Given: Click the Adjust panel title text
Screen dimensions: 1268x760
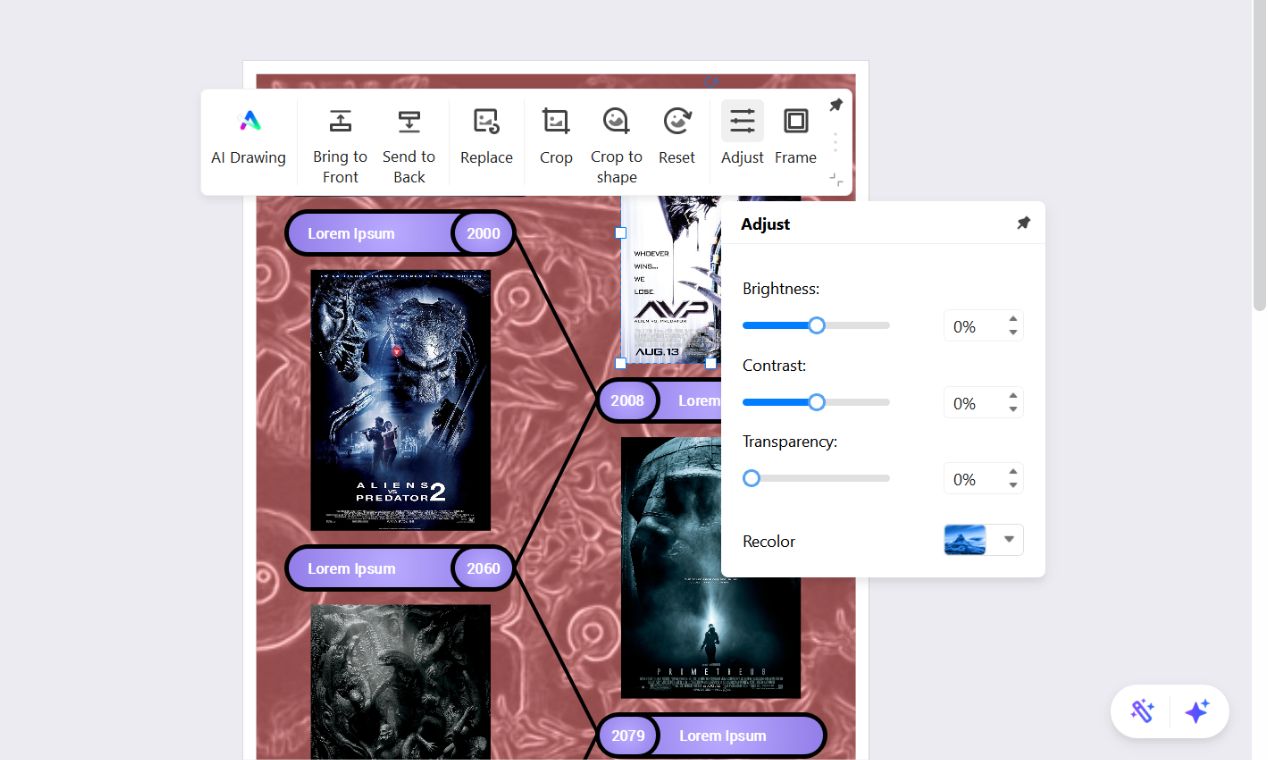Looking at the screenshot, I should point(765,224).
